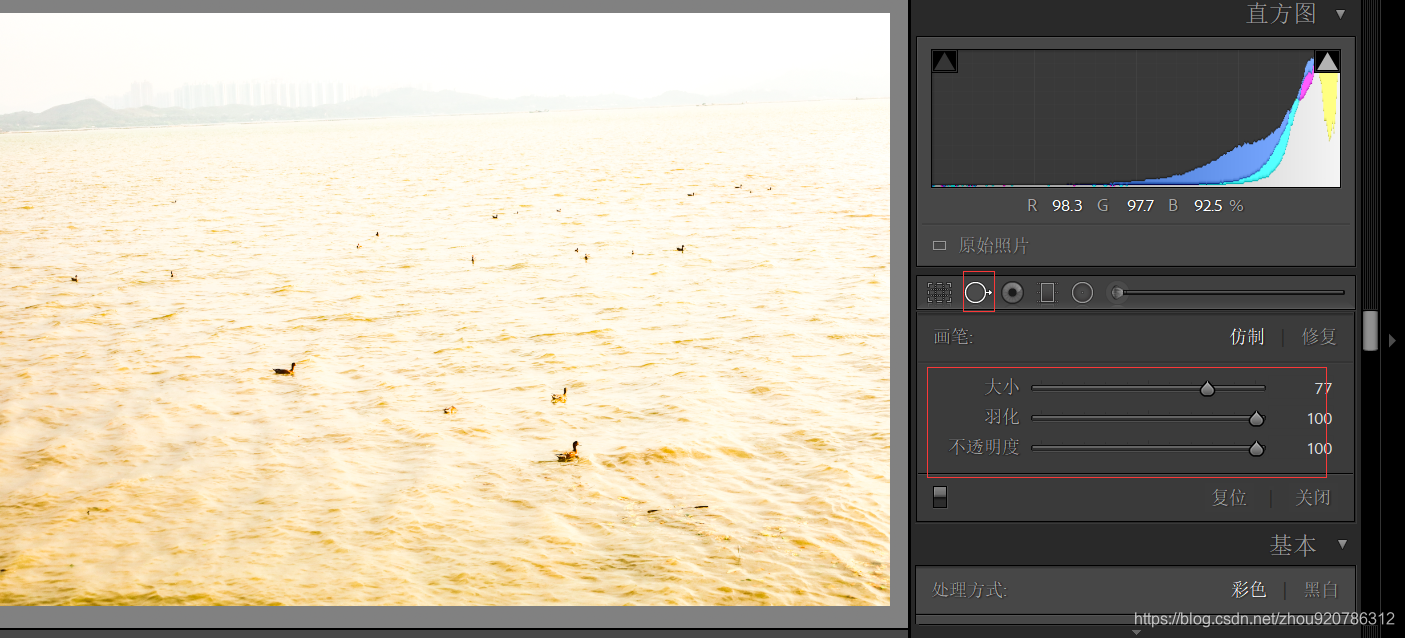Choose 黑白 processing mode
The image size is (1405, 638).
(1320, 590)
